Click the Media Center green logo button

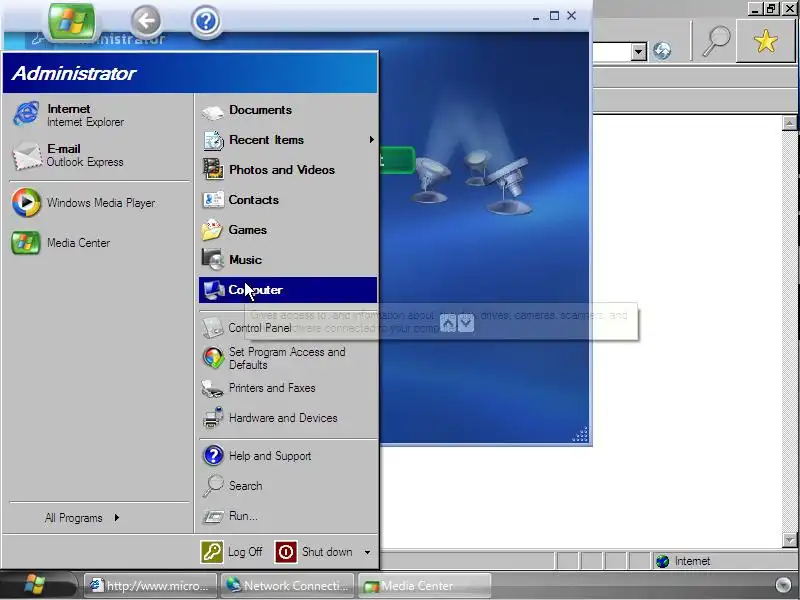pyautogui.click(x=71, y=21)
